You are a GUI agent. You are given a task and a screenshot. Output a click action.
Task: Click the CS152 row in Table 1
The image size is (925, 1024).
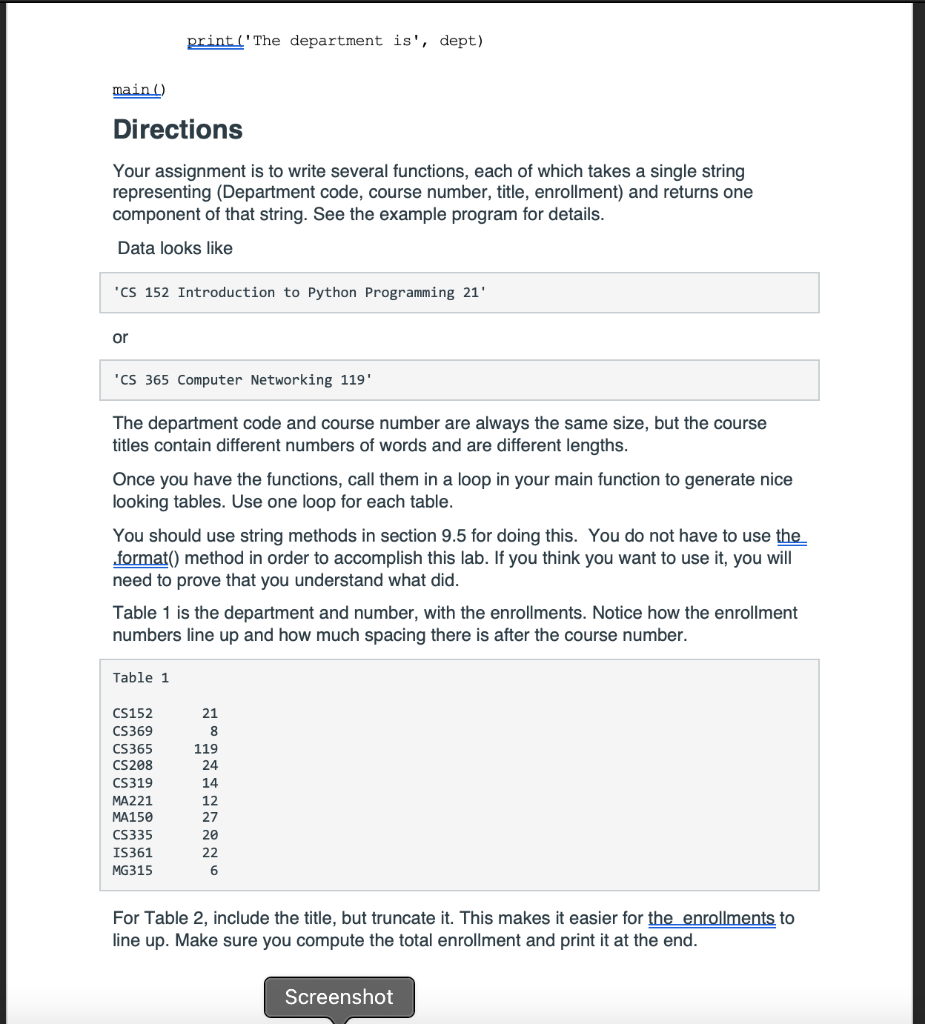(x=165, y=713)
